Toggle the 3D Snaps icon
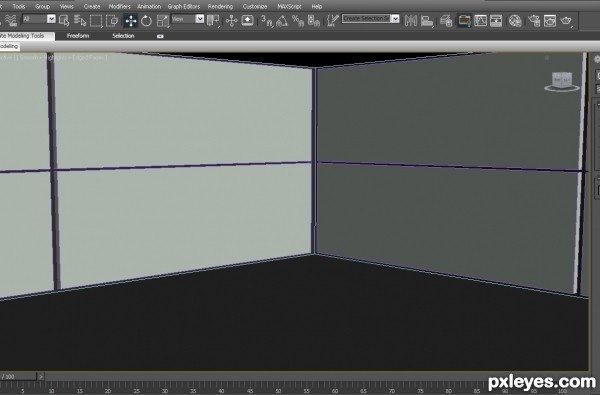The height and width of the screenshot is (395, 600). coord(267,21)
